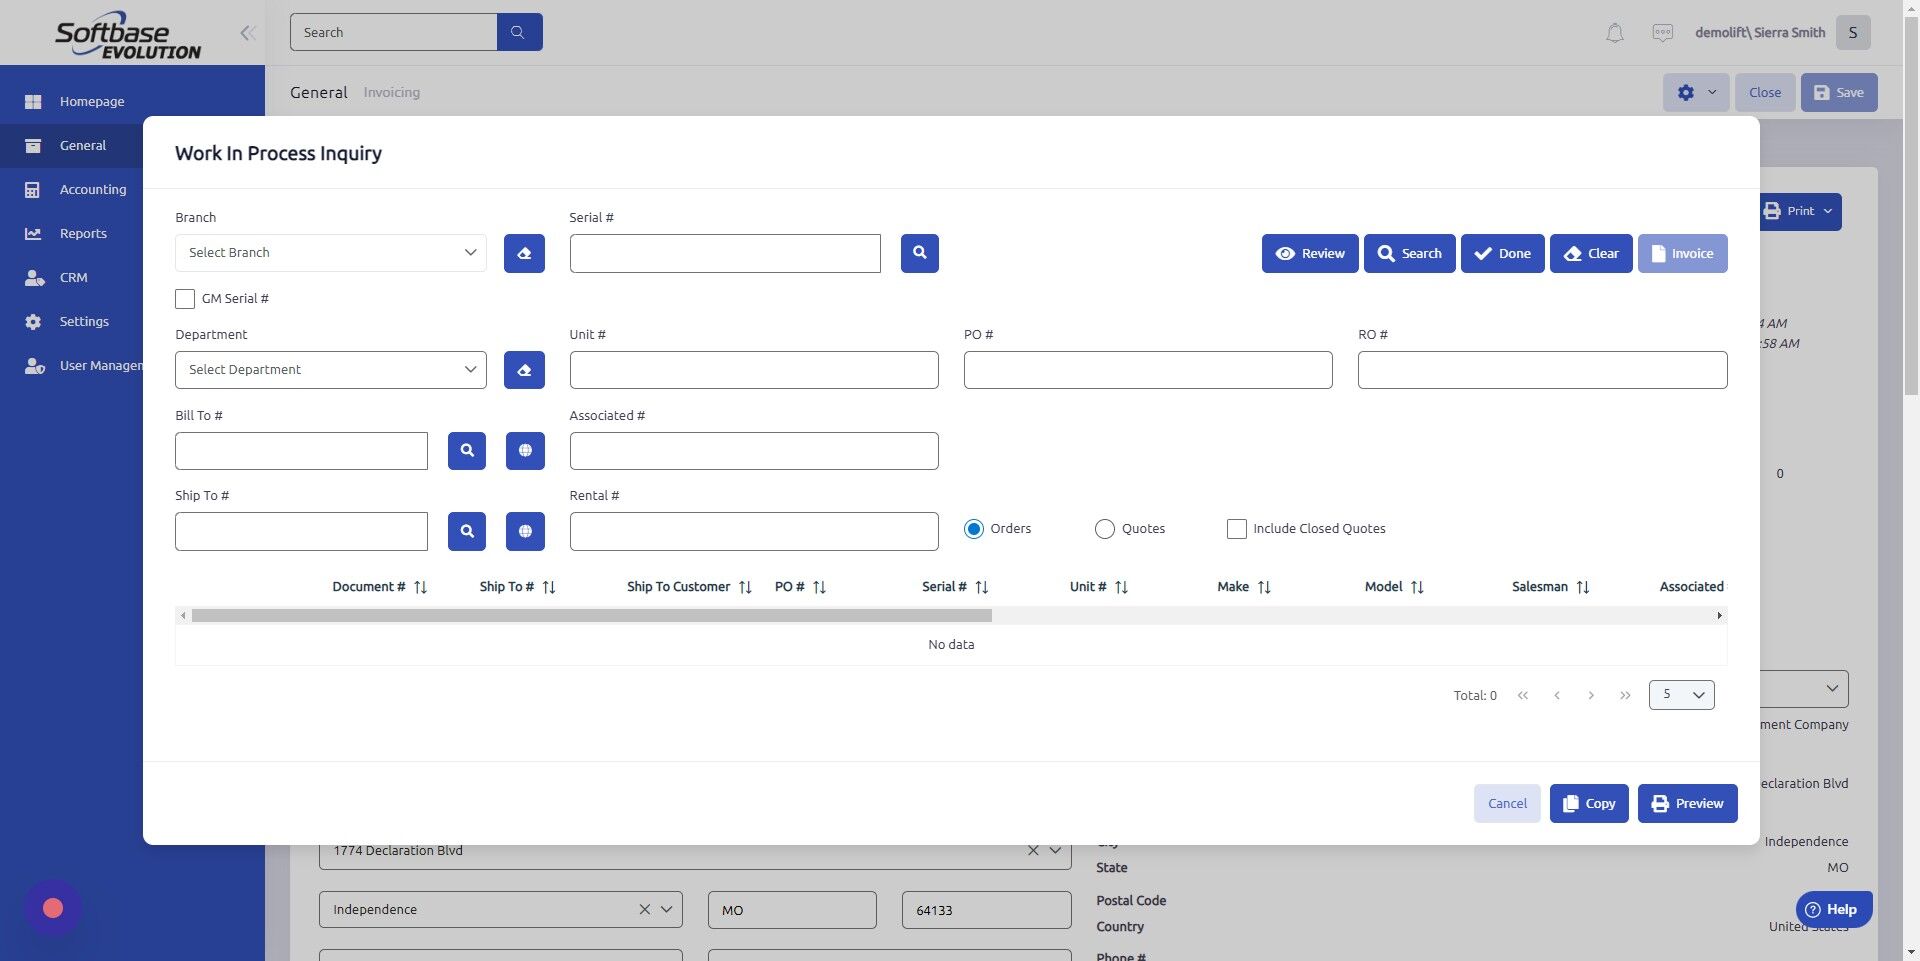Image resolution: width=1920 pixels, height=961 pixels.
Task: Select the Quotes radio button
Action: pos(1104,528)
